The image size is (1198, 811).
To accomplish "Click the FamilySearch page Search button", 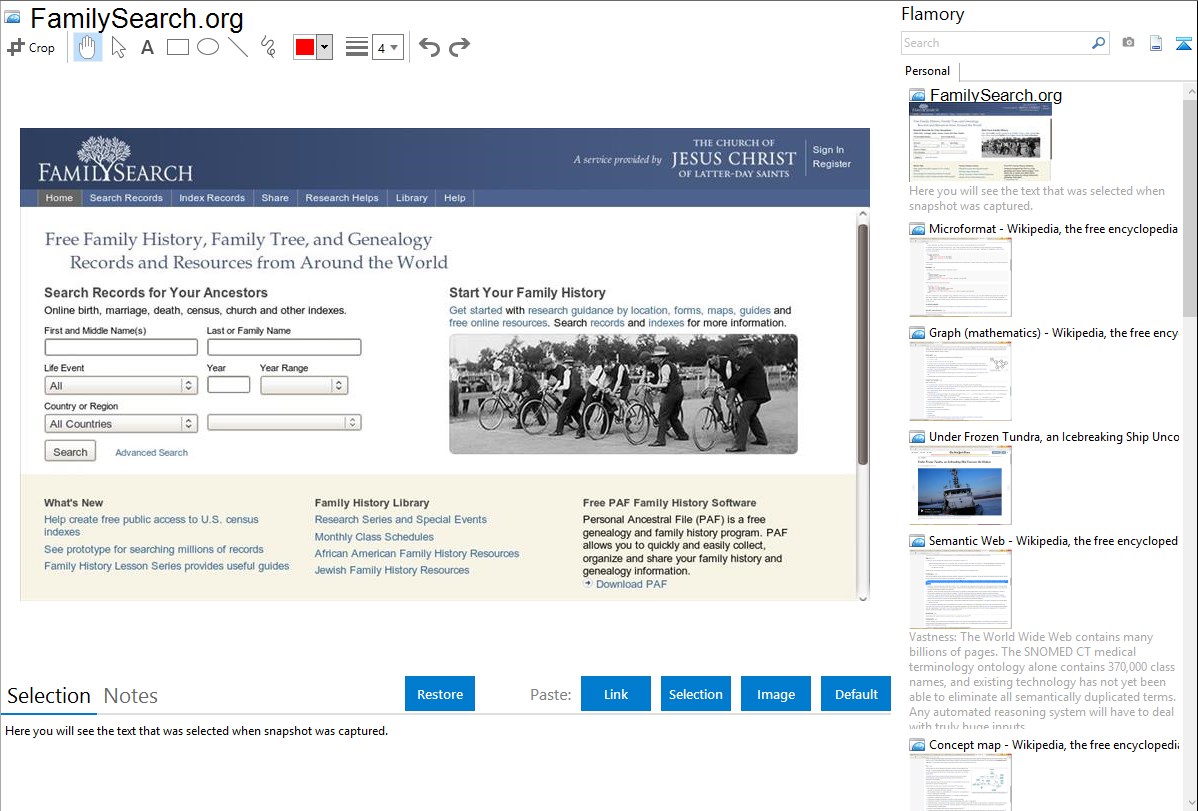I will [x=70, y=452].
